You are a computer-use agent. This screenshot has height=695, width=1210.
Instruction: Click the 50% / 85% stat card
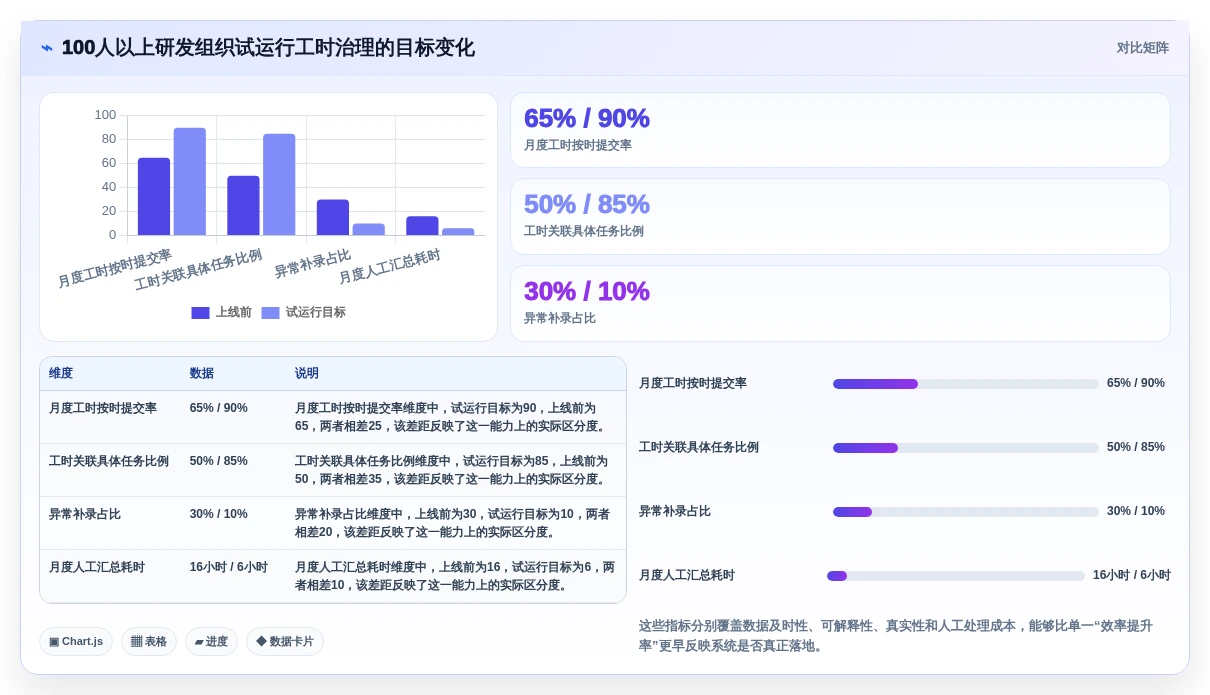[840, 216]
